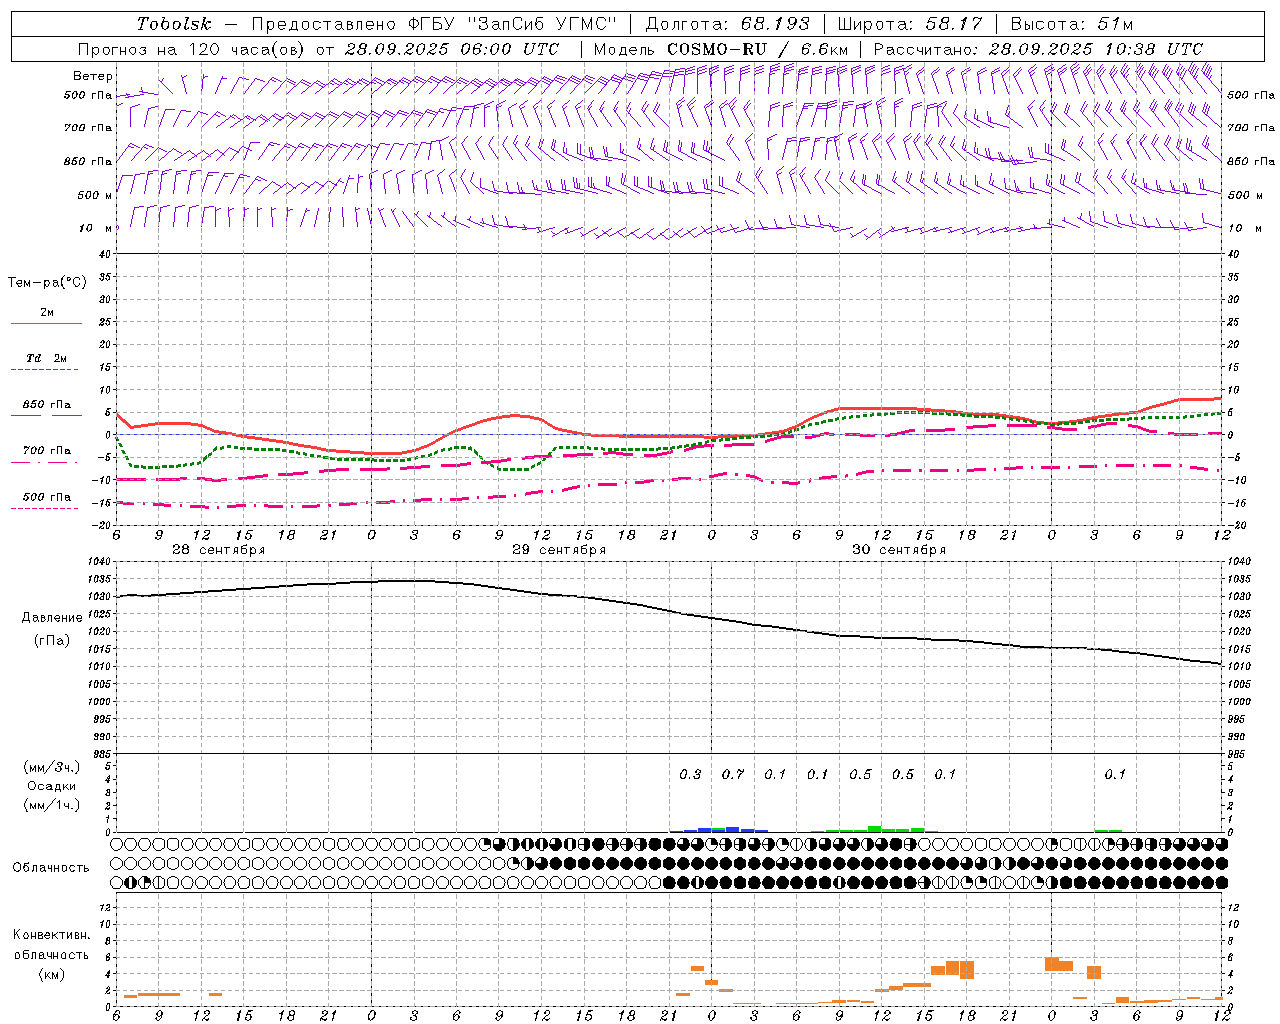Screen dimensions: 1280x1024
Task: Select the "ЗапСиб УГМС" provider text
Action: point(543,24)
